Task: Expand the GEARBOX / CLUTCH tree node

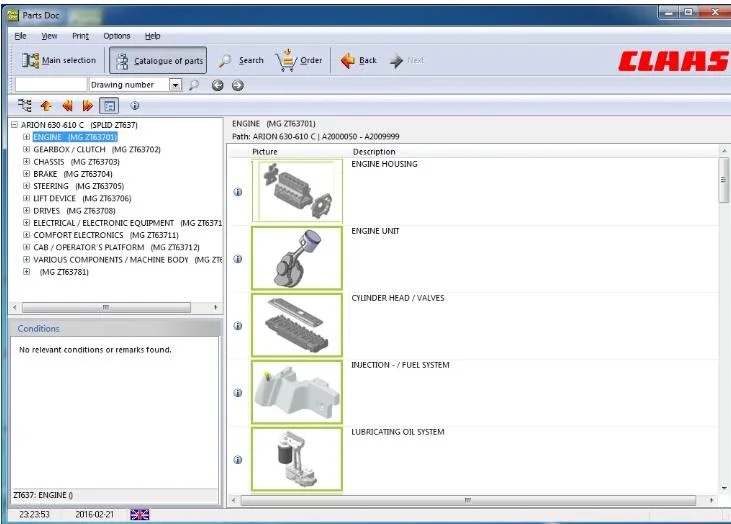Action: coord(27,150)
